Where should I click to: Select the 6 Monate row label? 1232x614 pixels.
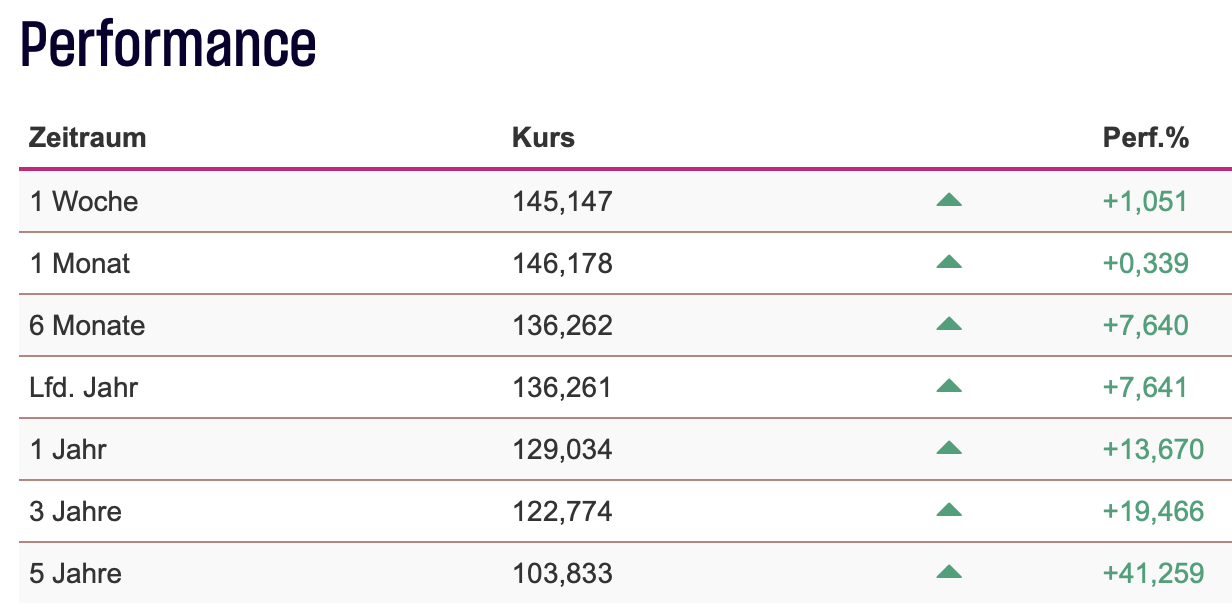(x=87, y=325)
